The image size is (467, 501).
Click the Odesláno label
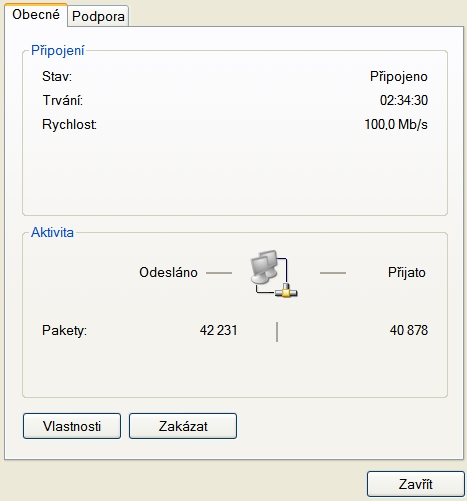[168, 272]
